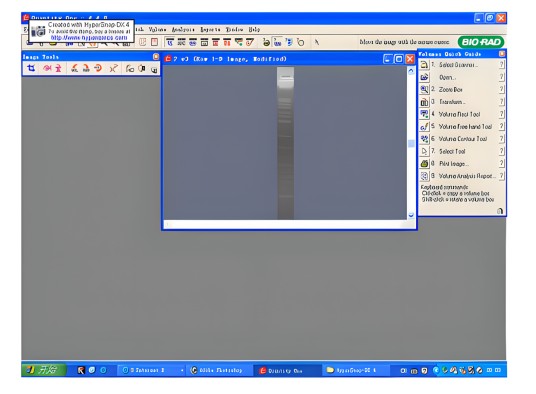
Task: Select the Volume Contour Tool icon
Action: coord(424,139)
